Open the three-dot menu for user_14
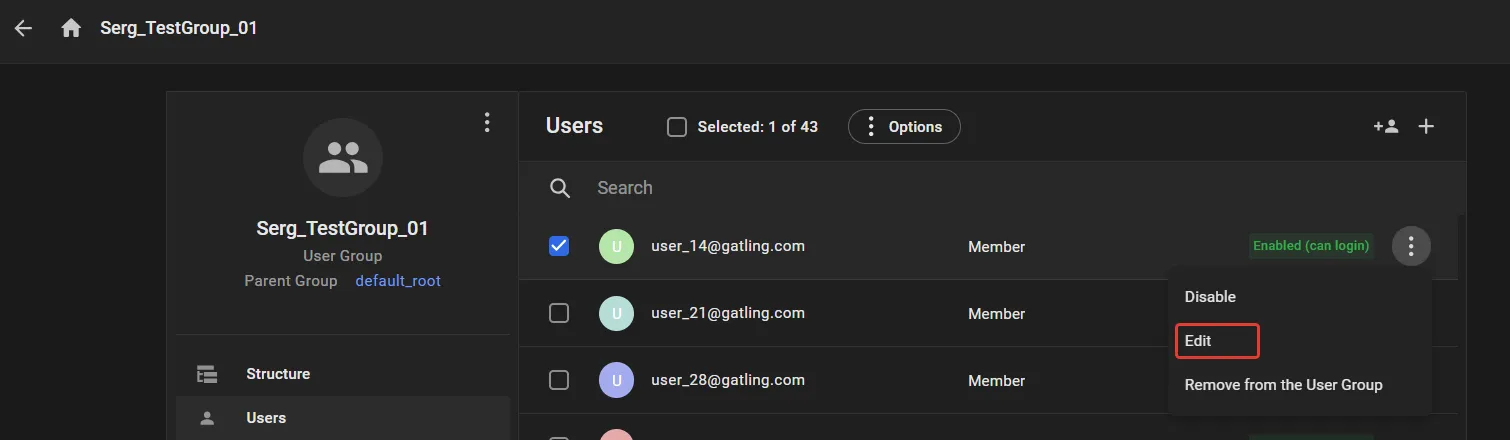This screenshot has width=1510, height=440. [x=1411, y=245]
